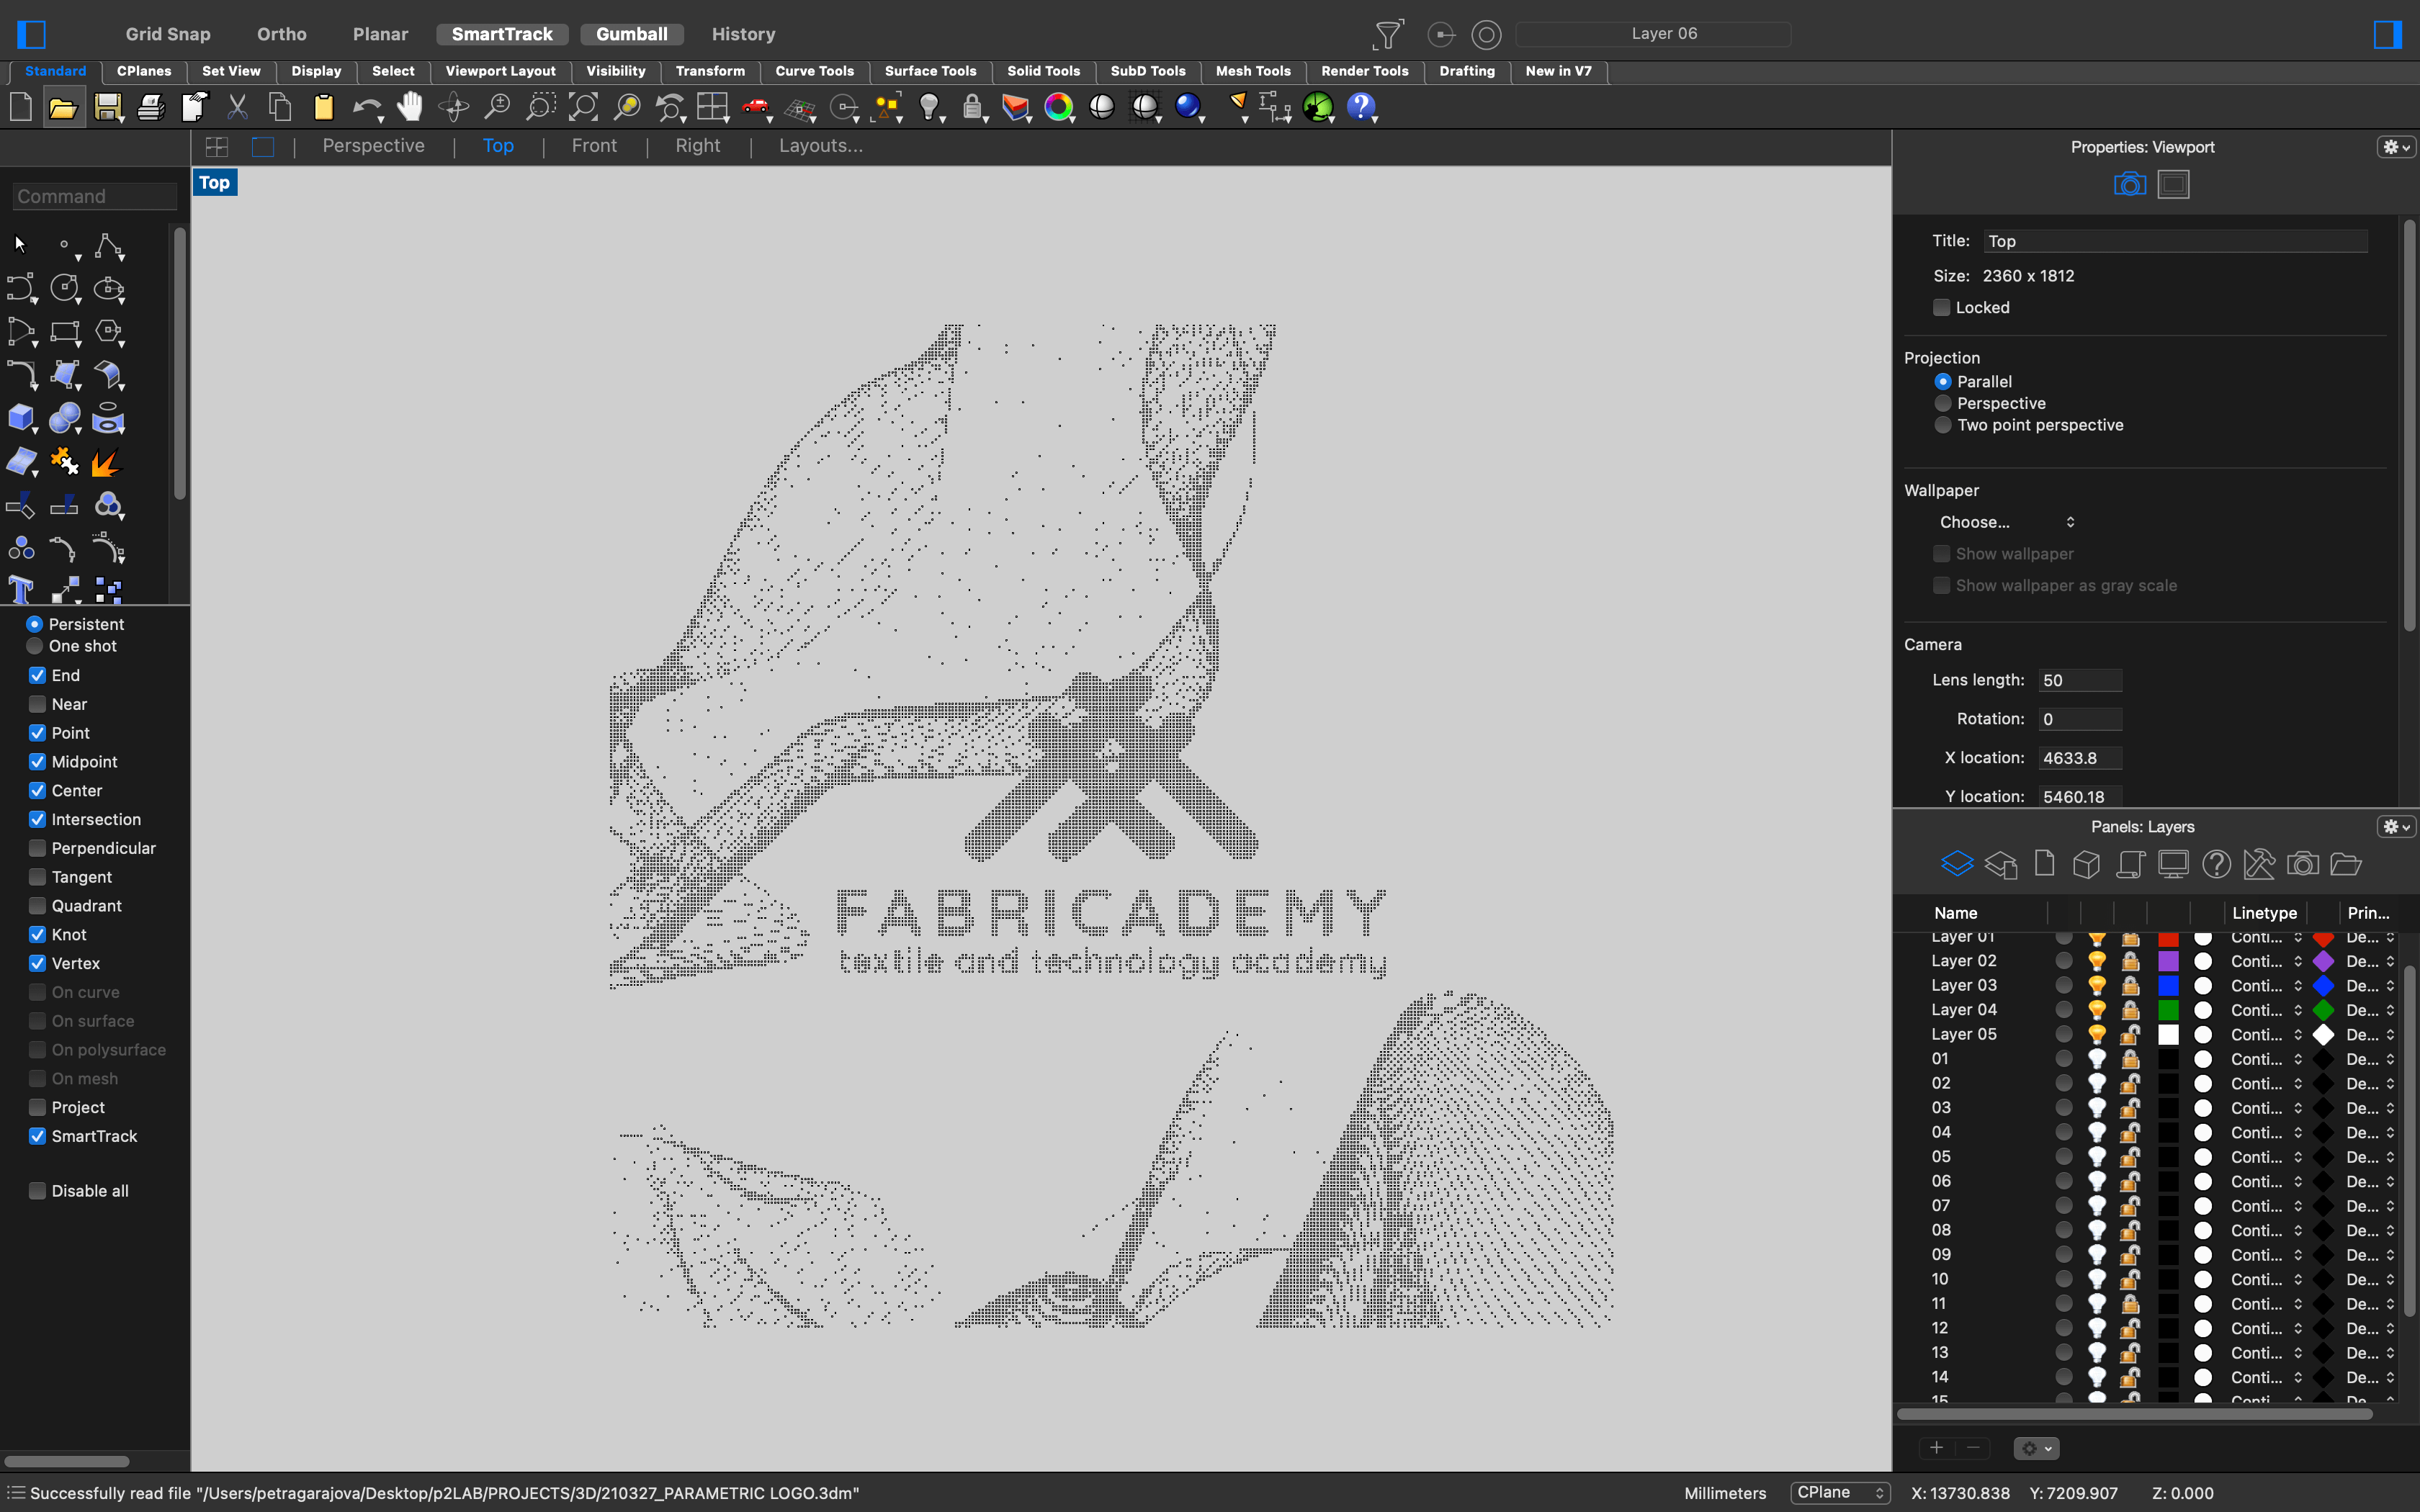Enable the Perpendicular osnap checkbox

37,848
